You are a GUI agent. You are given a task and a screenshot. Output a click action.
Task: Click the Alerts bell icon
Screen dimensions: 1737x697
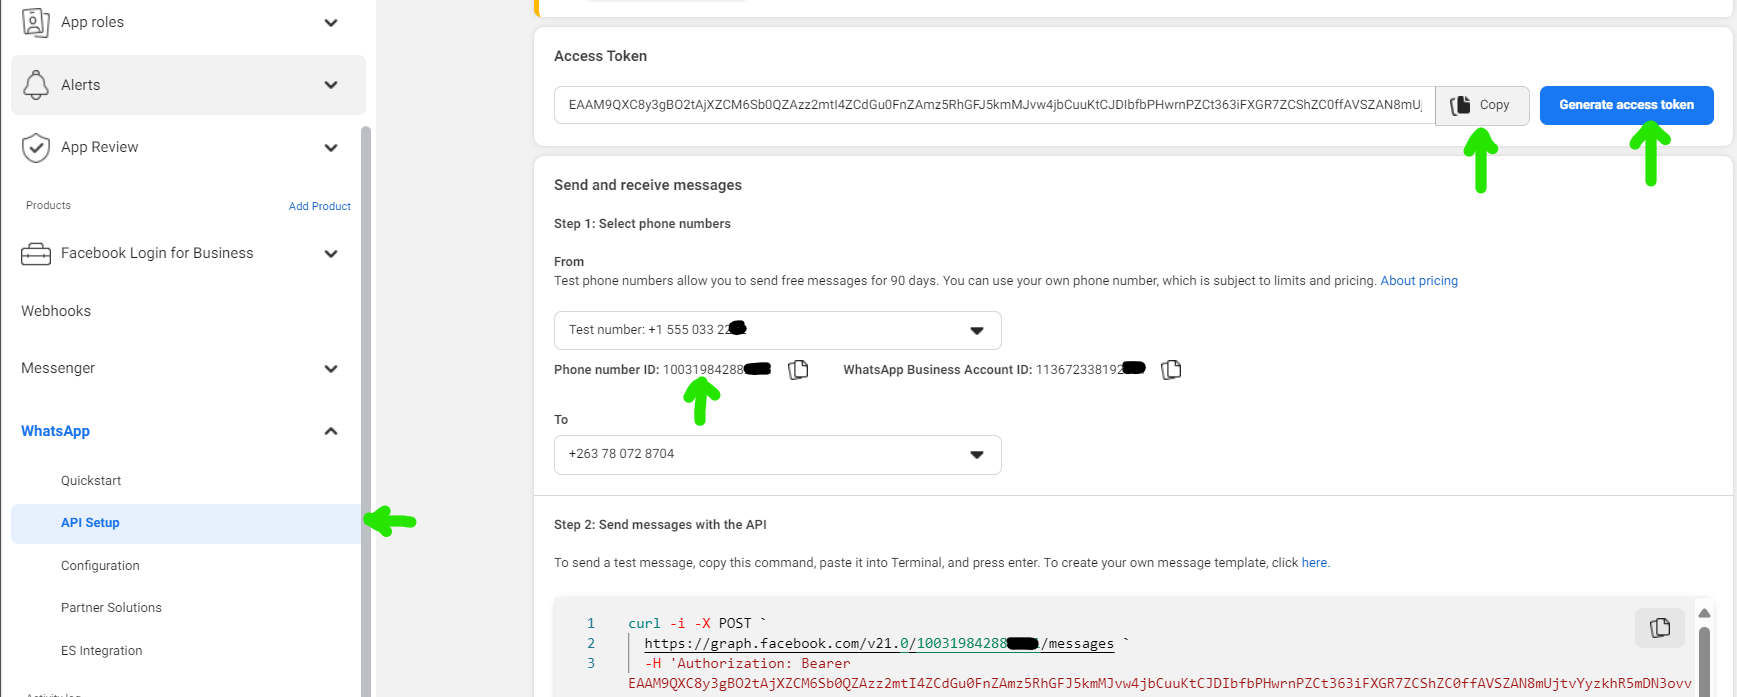[x=36, y=85]
